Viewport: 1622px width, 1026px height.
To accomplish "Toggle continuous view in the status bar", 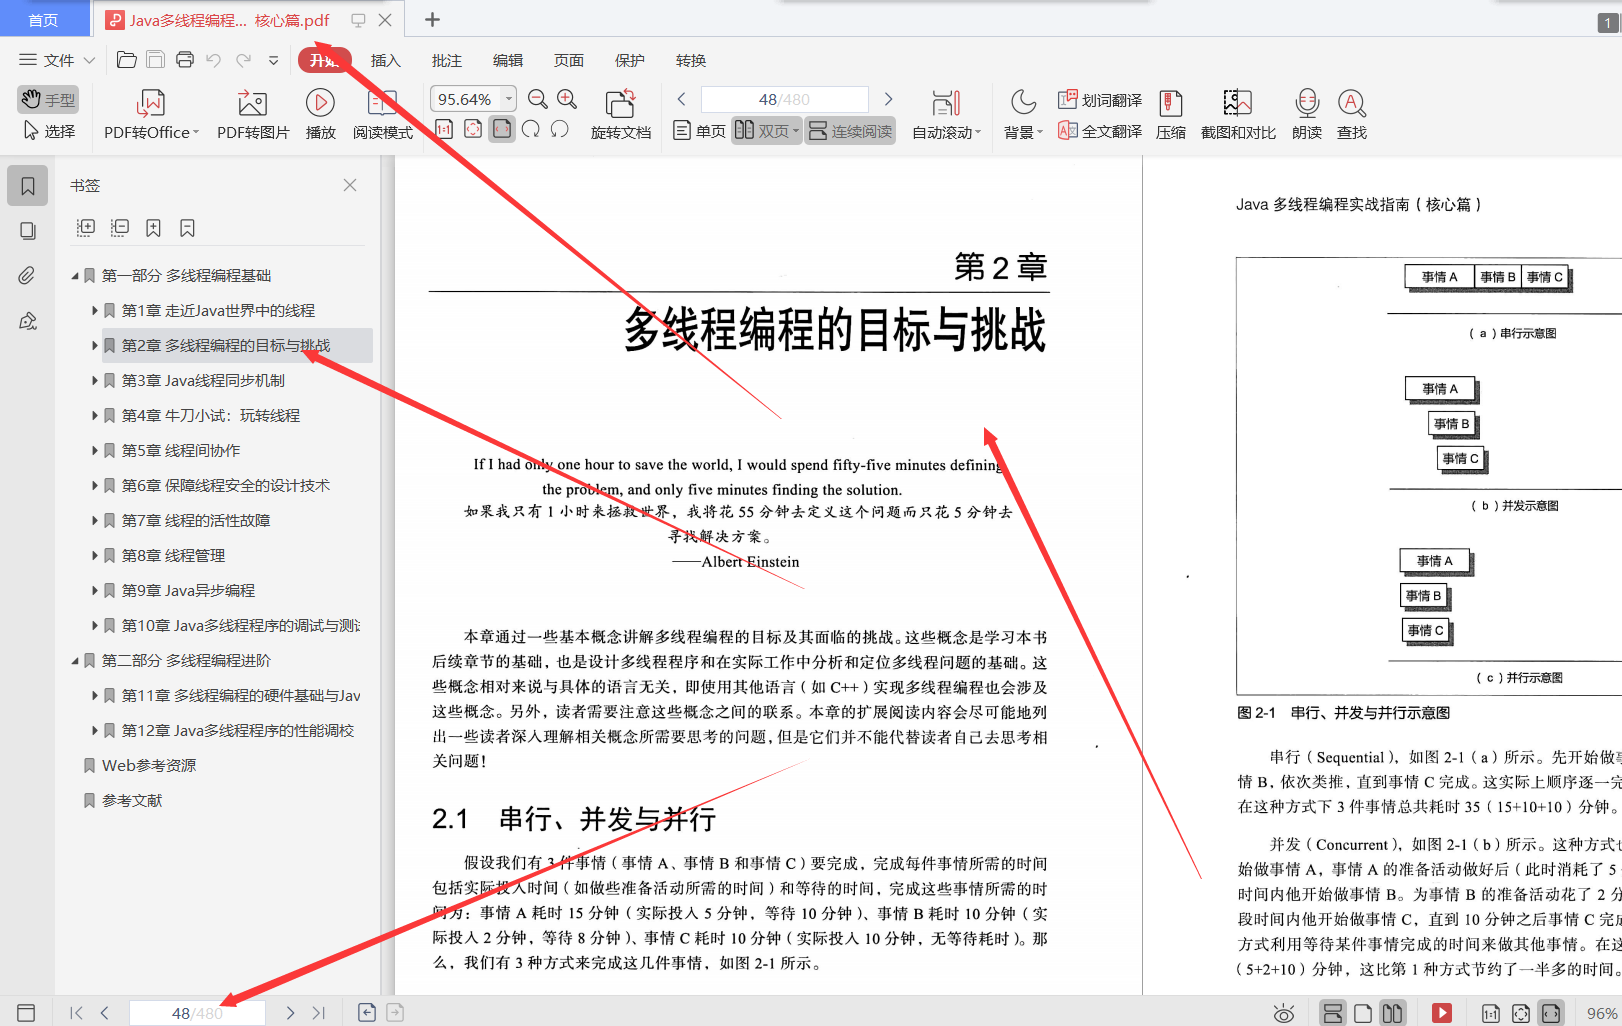I will coord(1332,1013).
